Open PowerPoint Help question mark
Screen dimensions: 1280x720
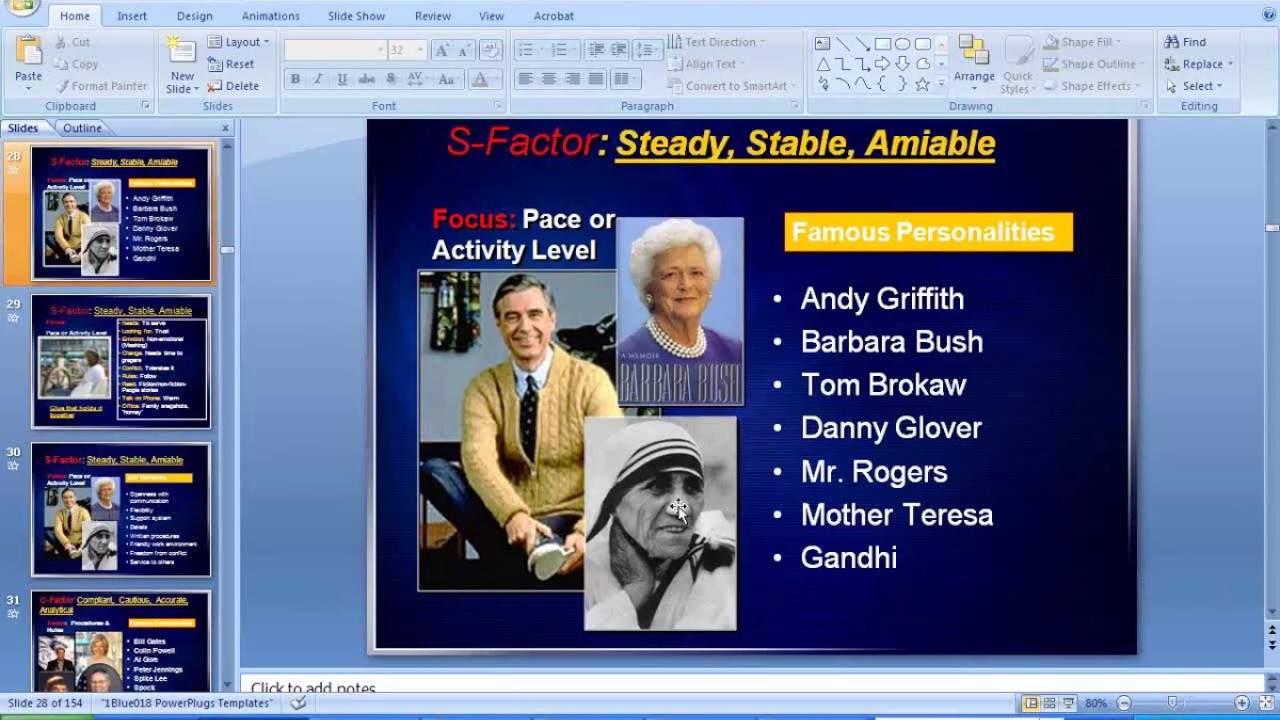tap(1269, 14)
